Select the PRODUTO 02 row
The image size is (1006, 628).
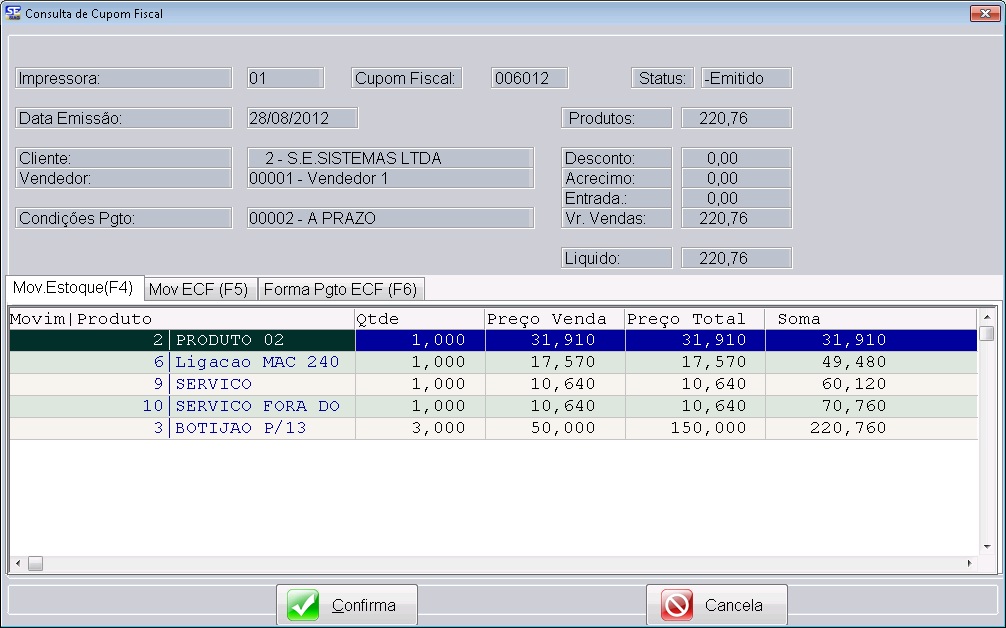coord(262,340)
